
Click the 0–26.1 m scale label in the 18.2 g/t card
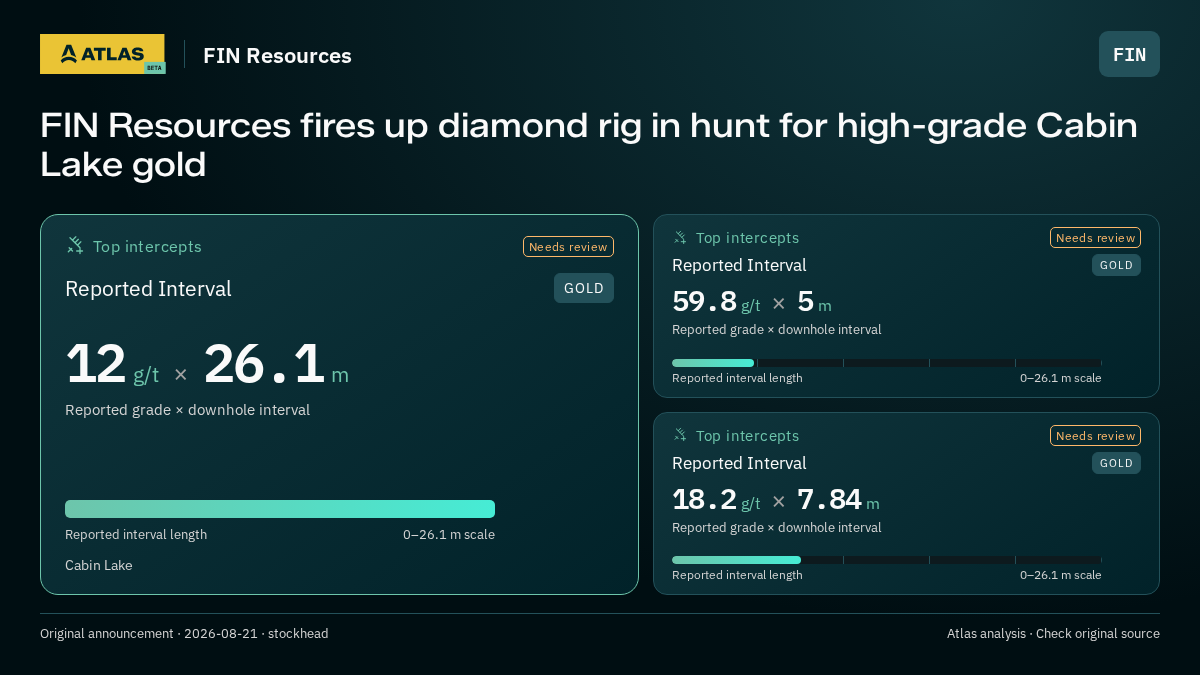tap(1060, 575)
